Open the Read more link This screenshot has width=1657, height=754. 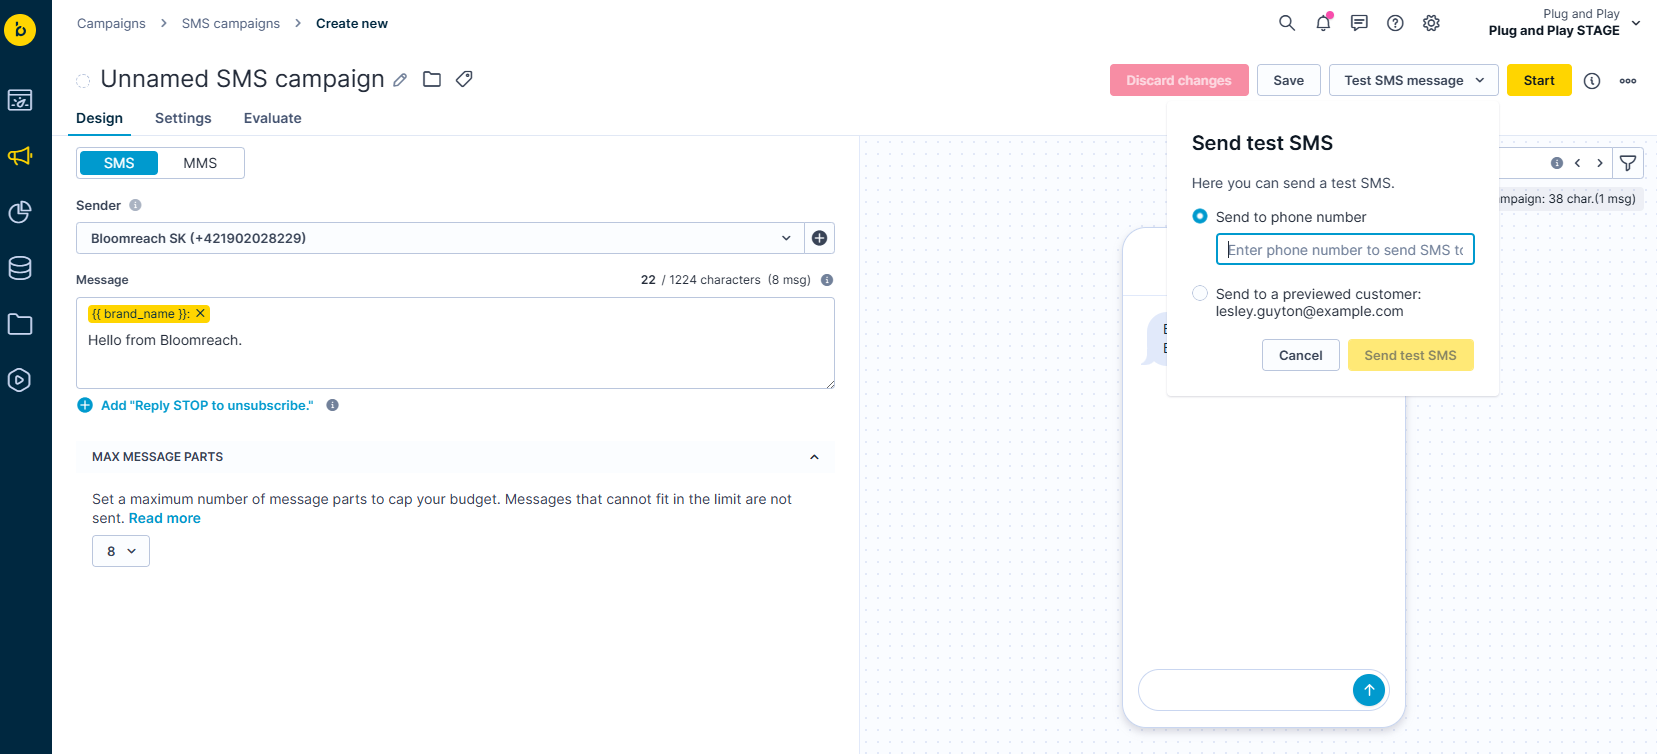[165, 518]
